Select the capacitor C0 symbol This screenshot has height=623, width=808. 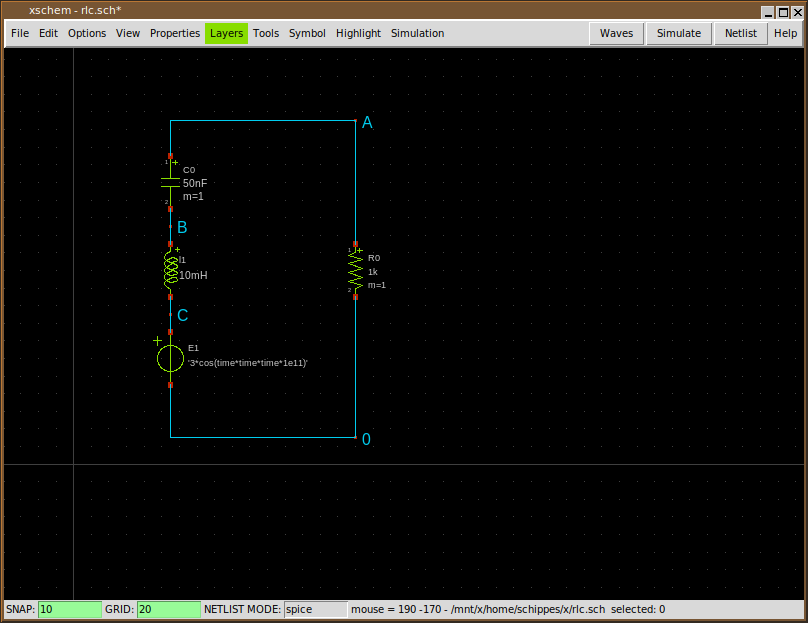[170, 182]
